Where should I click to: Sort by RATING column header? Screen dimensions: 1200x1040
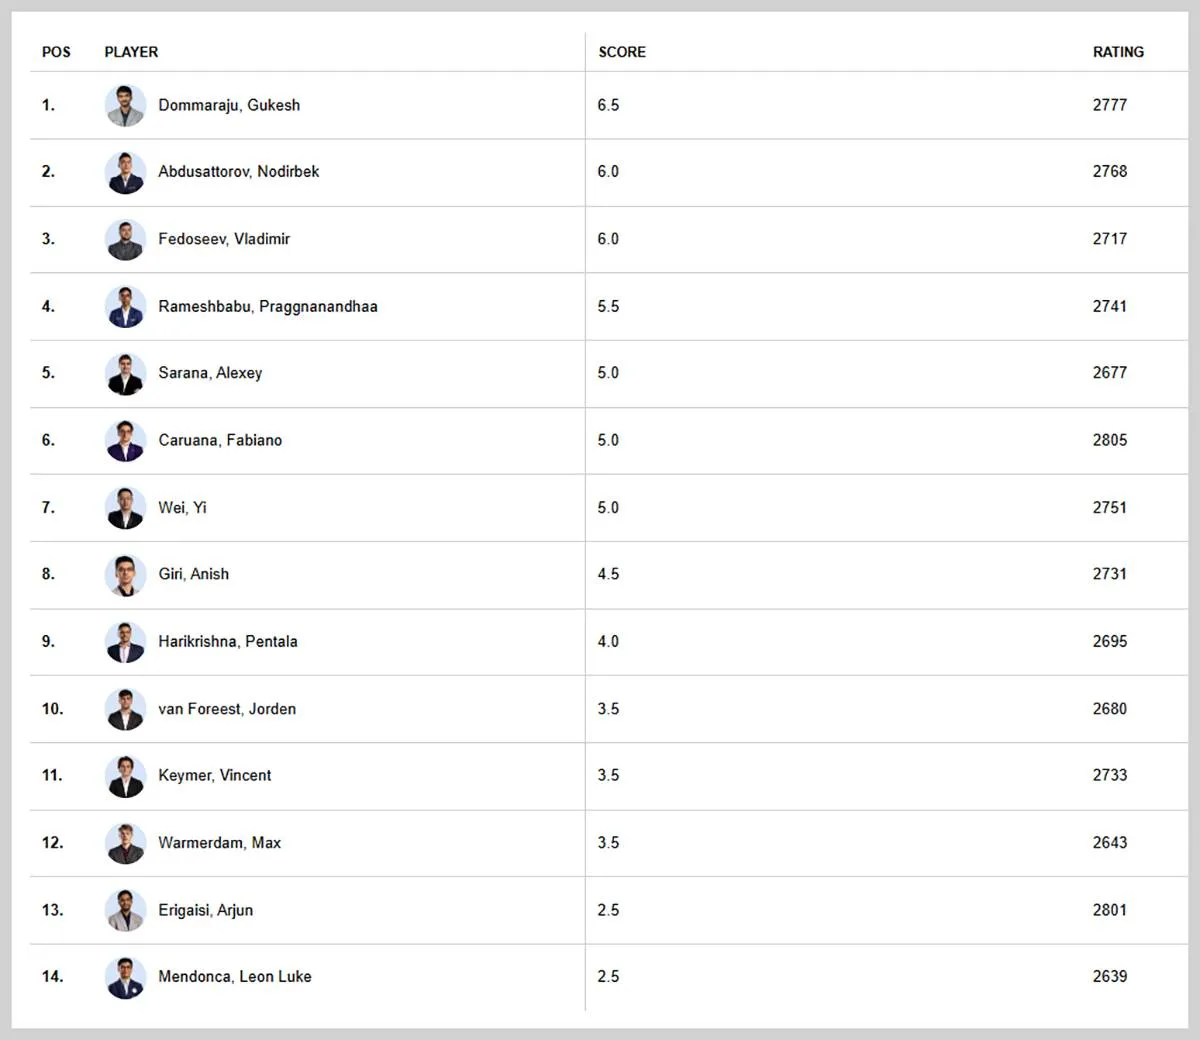pos(1118,52)
